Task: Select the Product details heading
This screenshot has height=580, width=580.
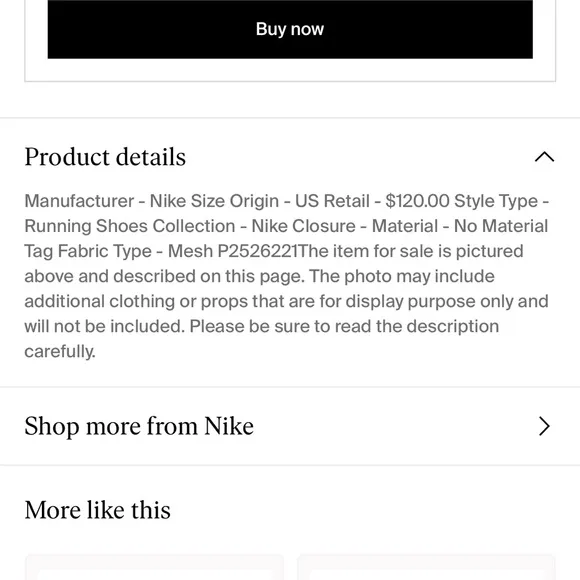Action: [105, 157]
